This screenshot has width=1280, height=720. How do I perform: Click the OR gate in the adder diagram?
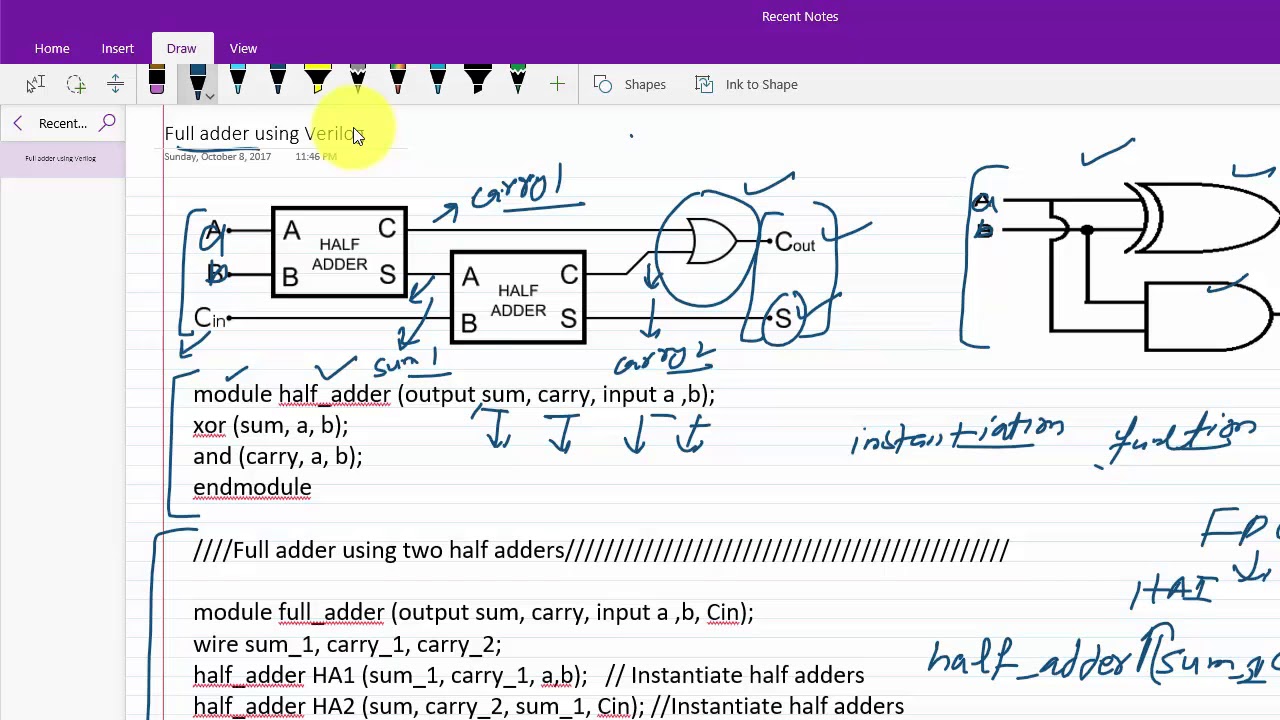pos(712,241)
